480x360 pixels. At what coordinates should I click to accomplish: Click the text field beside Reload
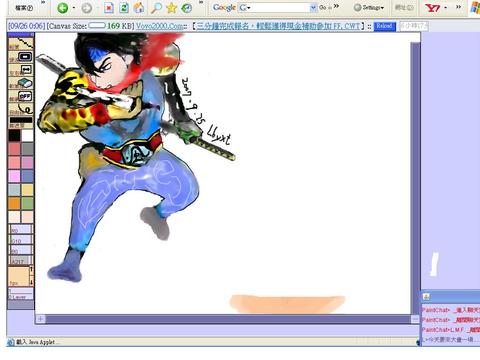(x=413, y=26)
